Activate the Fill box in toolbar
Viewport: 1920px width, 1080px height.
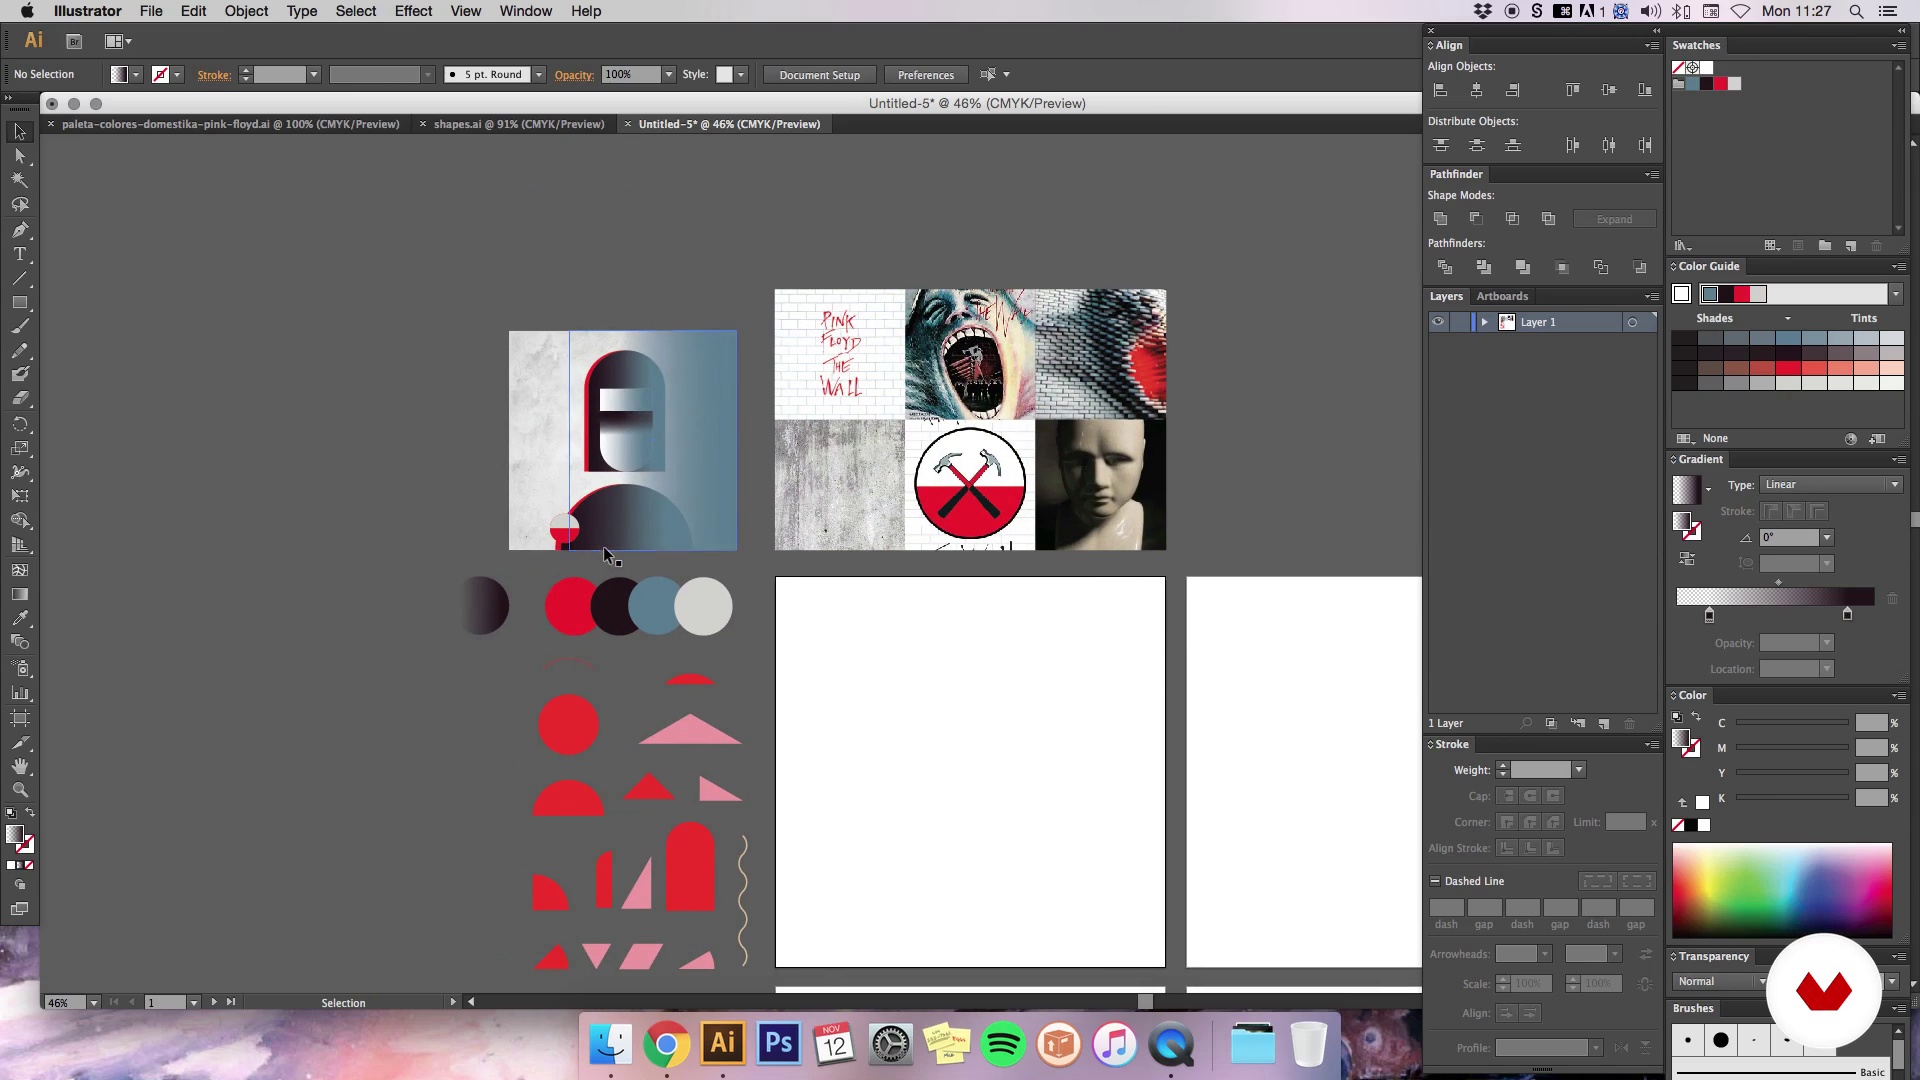tap(14, 834)
